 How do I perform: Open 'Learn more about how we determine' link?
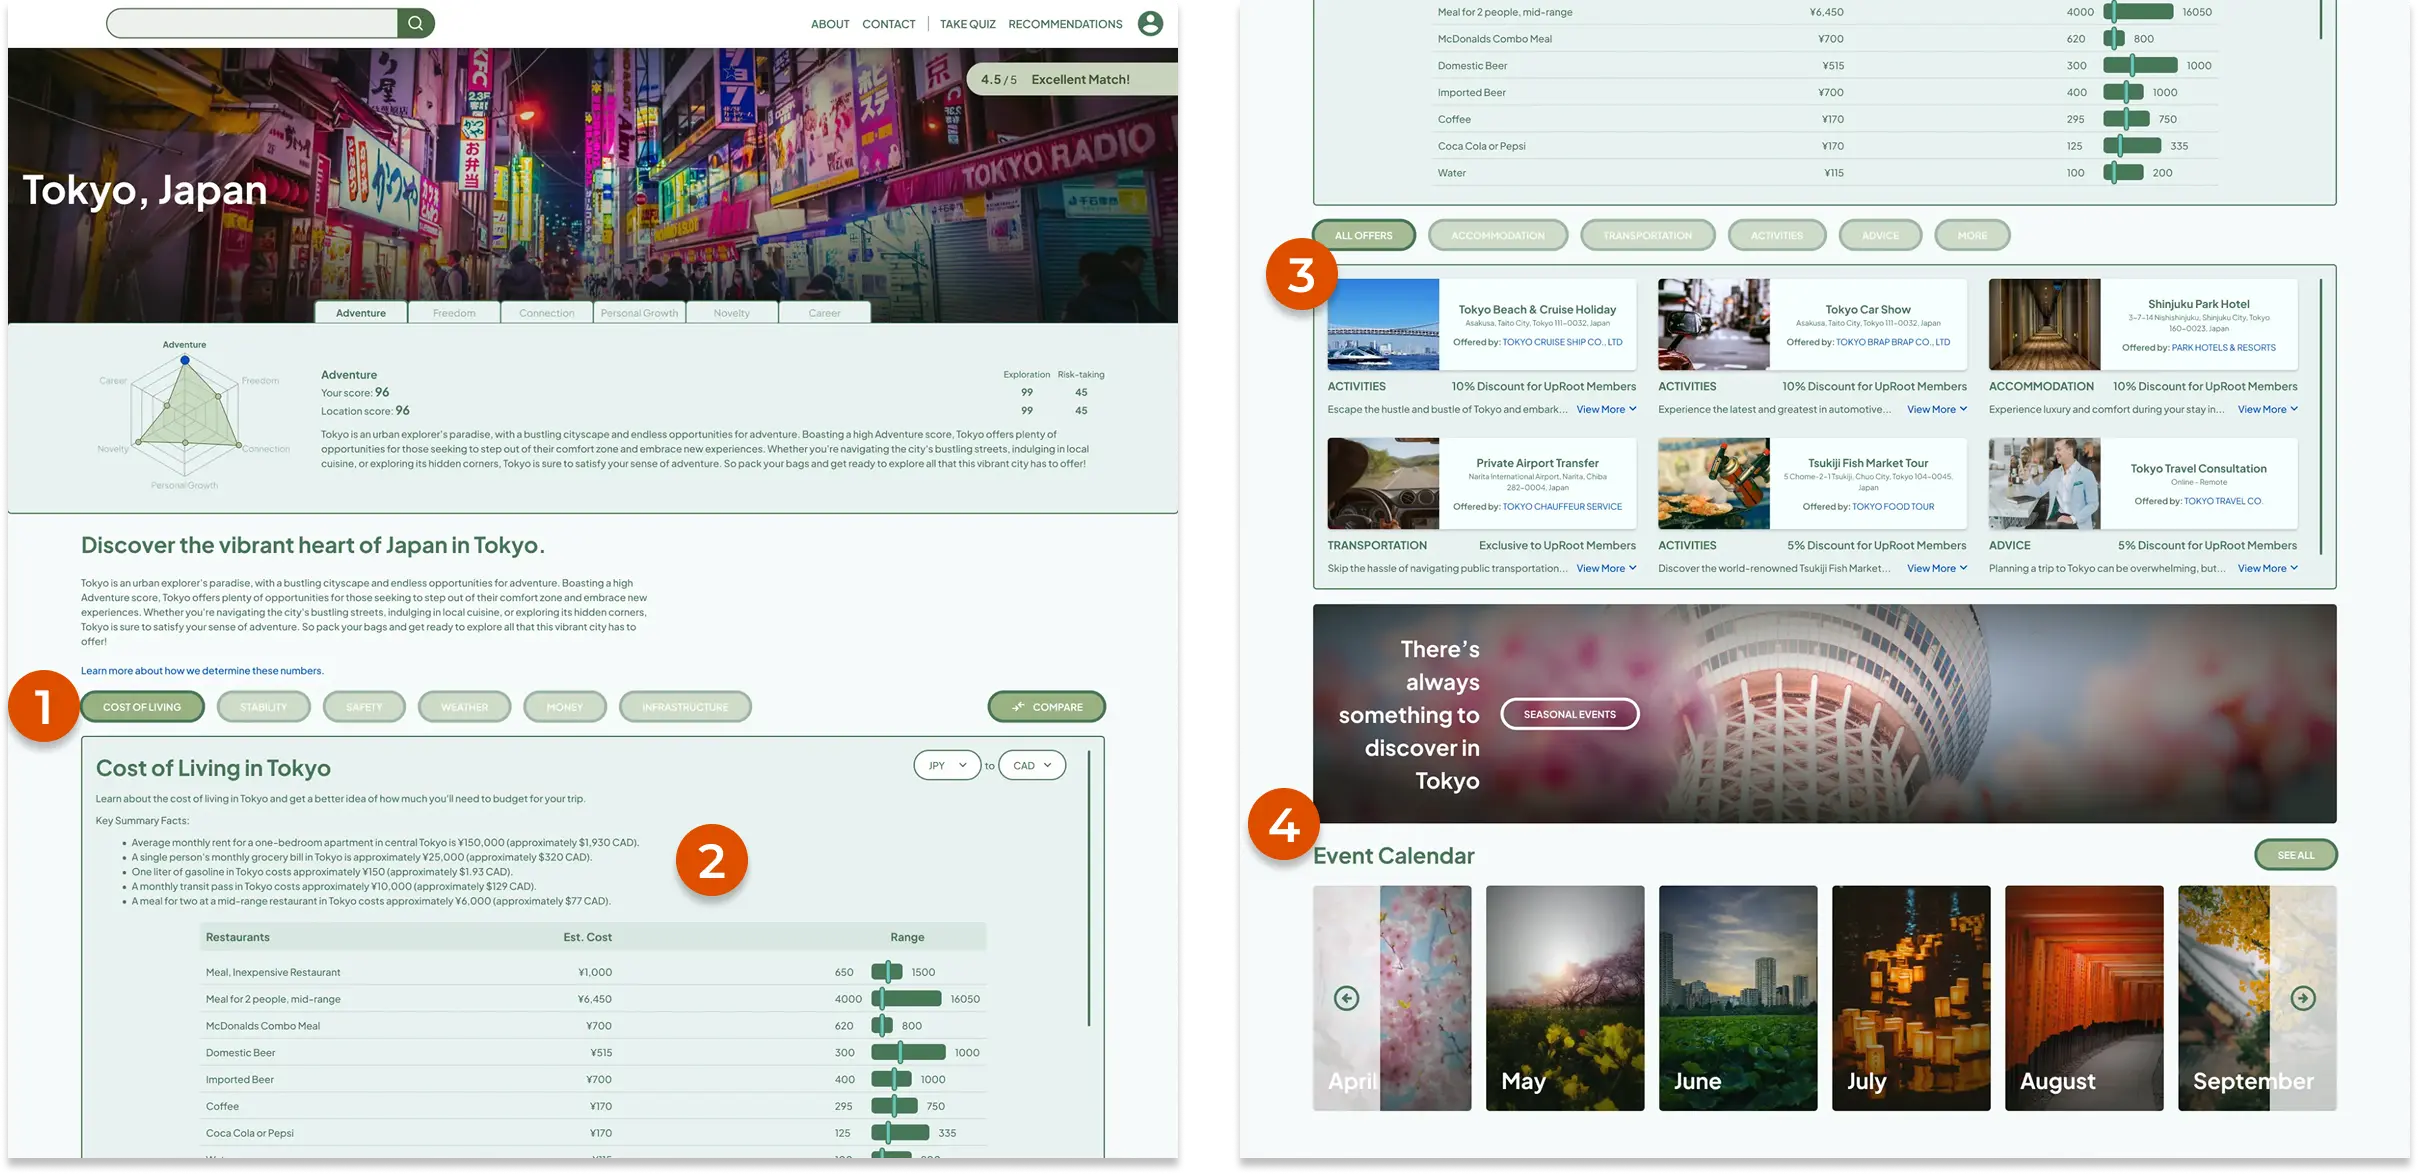coord(202,671)
